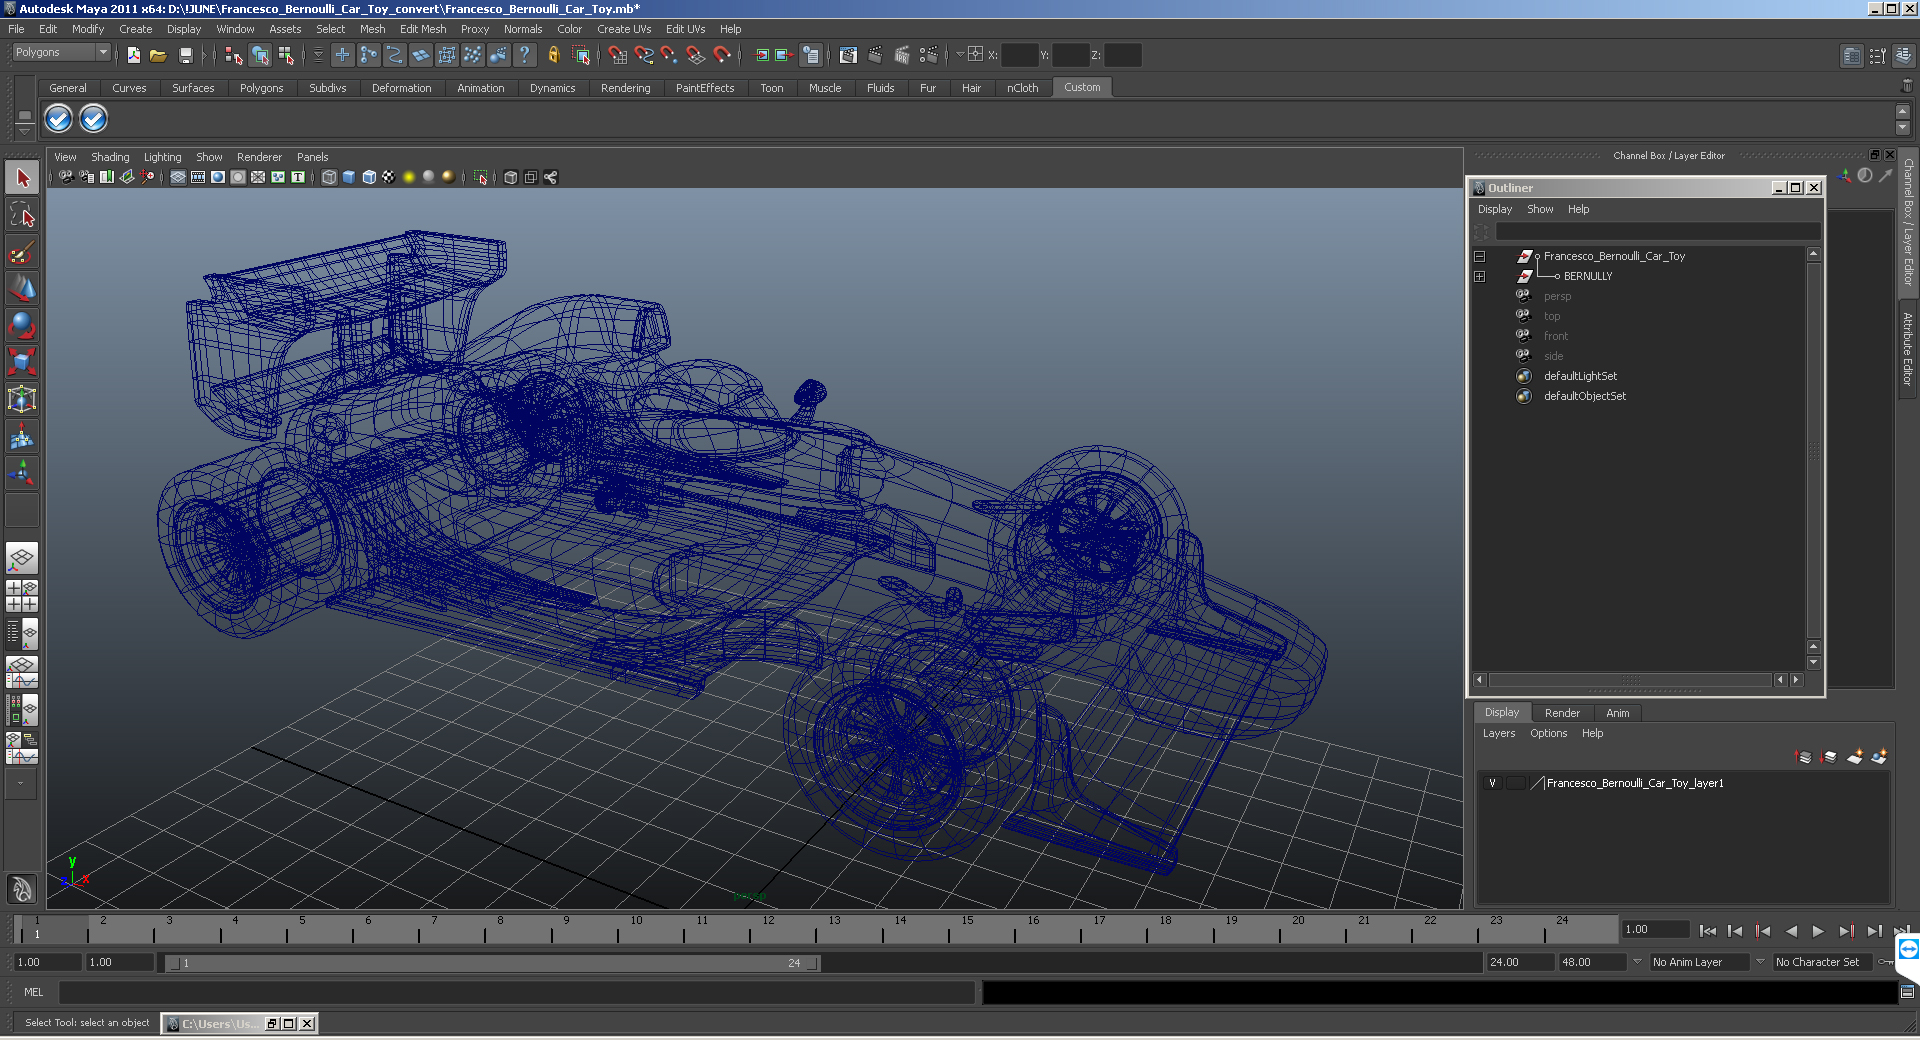The height and width of the screenshot is (1040, 1920).
Task: Open the Polygons menu set dropdown
Action: 61,52
